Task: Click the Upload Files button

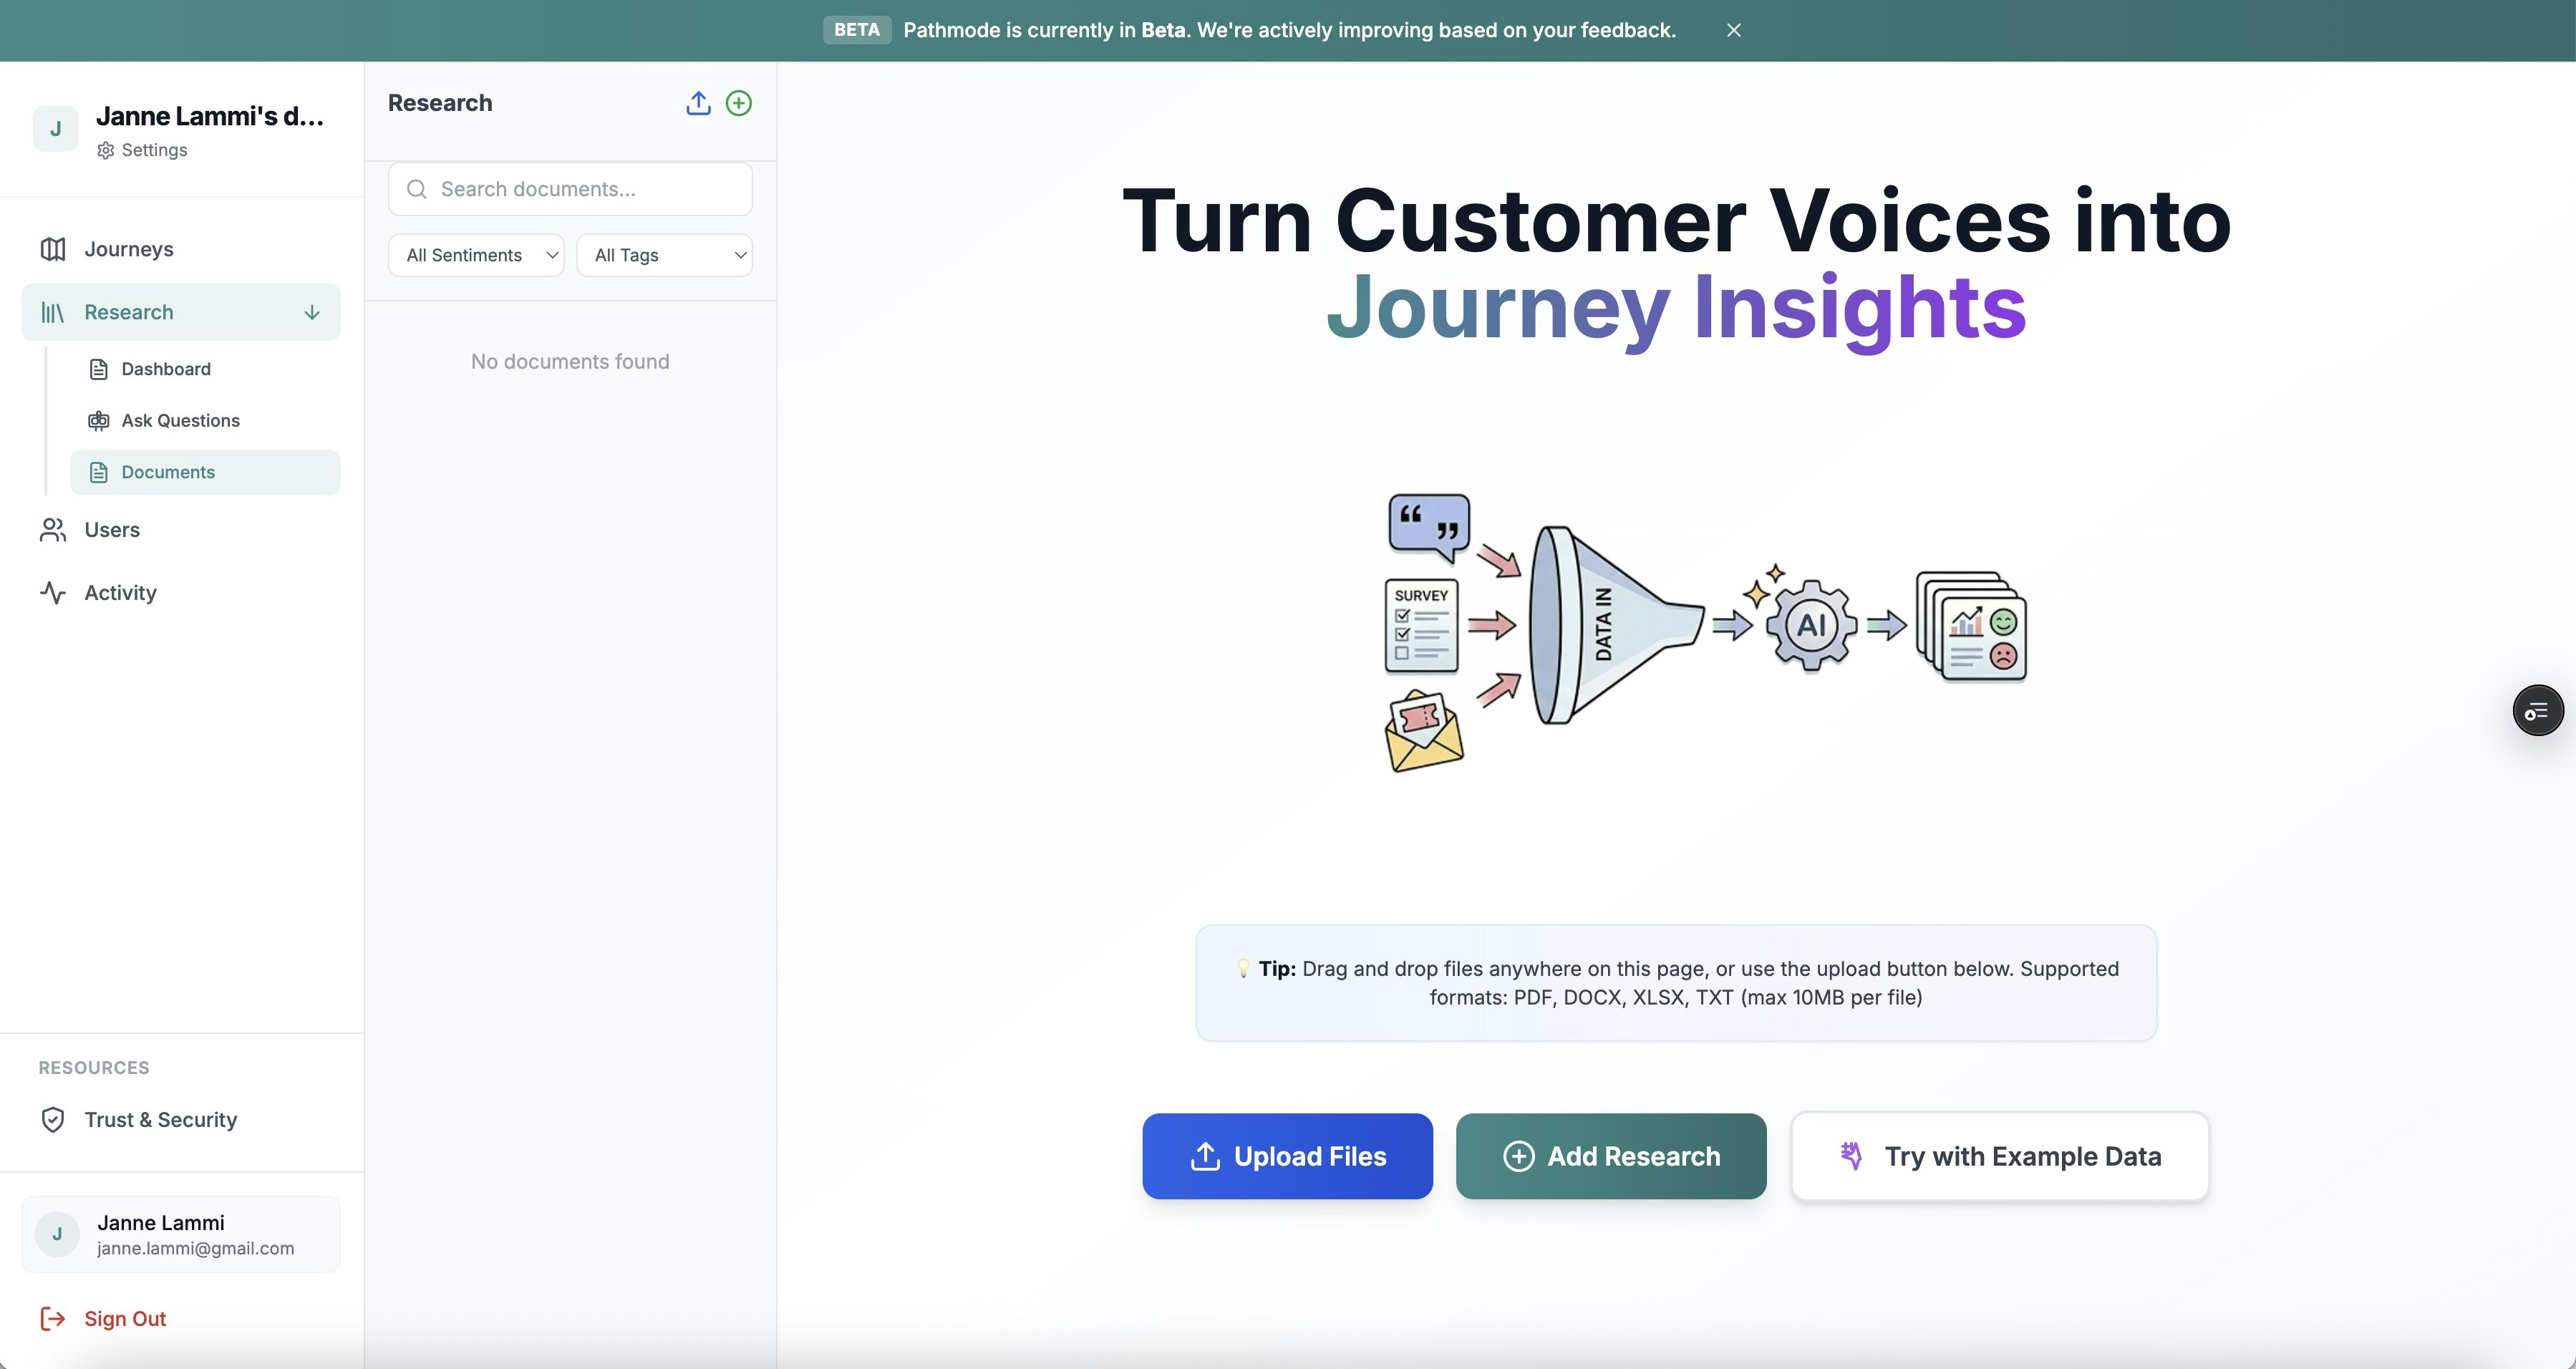Action: [1287, 1156]
